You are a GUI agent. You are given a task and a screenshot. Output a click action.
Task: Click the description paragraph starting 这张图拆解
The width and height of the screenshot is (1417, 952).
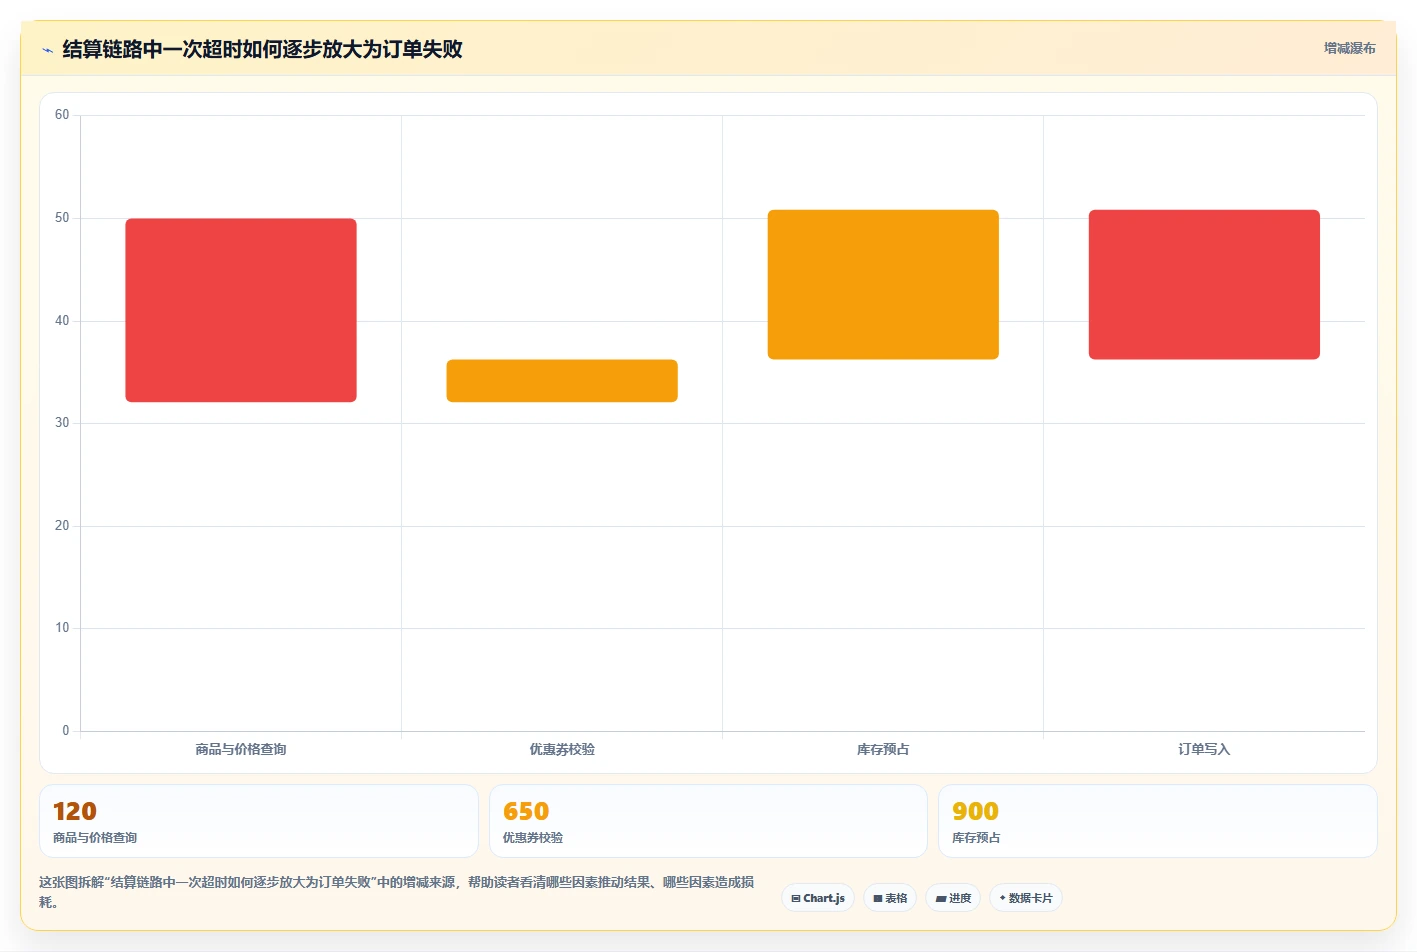coord(397,892)
